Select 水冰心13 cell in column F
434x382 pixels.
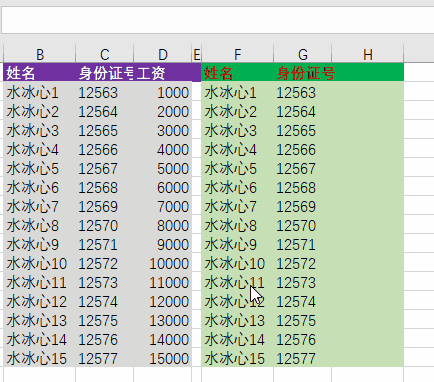pyautogui.click(x=237, y=320)
